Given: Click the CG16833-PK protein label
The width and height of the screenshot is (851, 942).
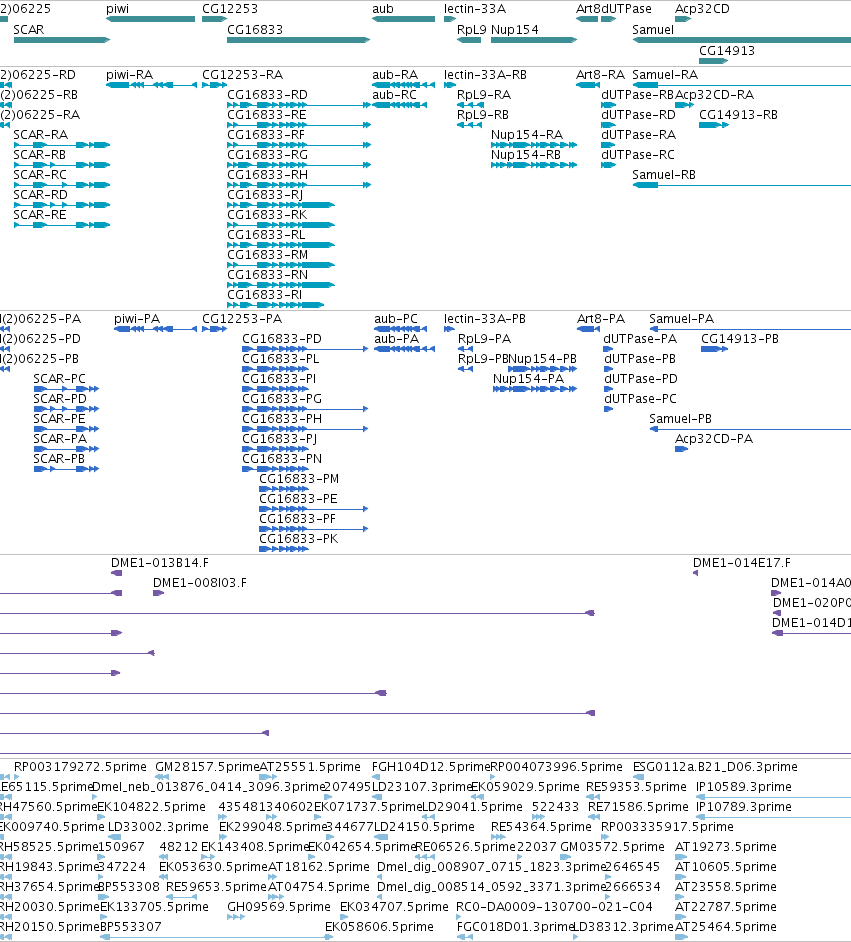Looking at the screenshot, I should click(298, 539).
